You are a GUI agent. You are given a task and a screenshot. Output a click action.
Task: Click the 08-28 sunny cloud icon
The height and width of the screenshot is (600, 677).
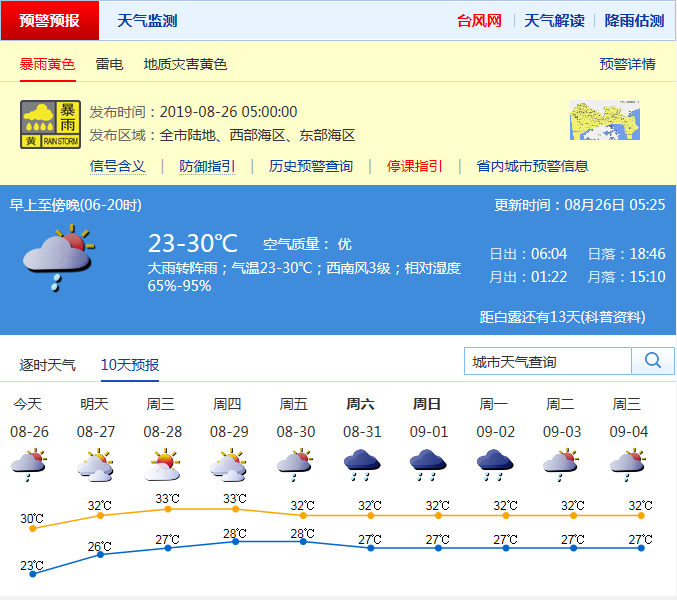tap(161, 465)
